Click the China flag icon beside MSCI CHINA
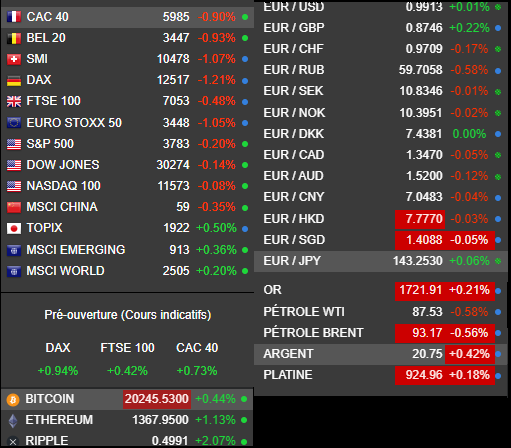Image resolution: width=511 pixels, height=448 pixels. coord(14,207)
